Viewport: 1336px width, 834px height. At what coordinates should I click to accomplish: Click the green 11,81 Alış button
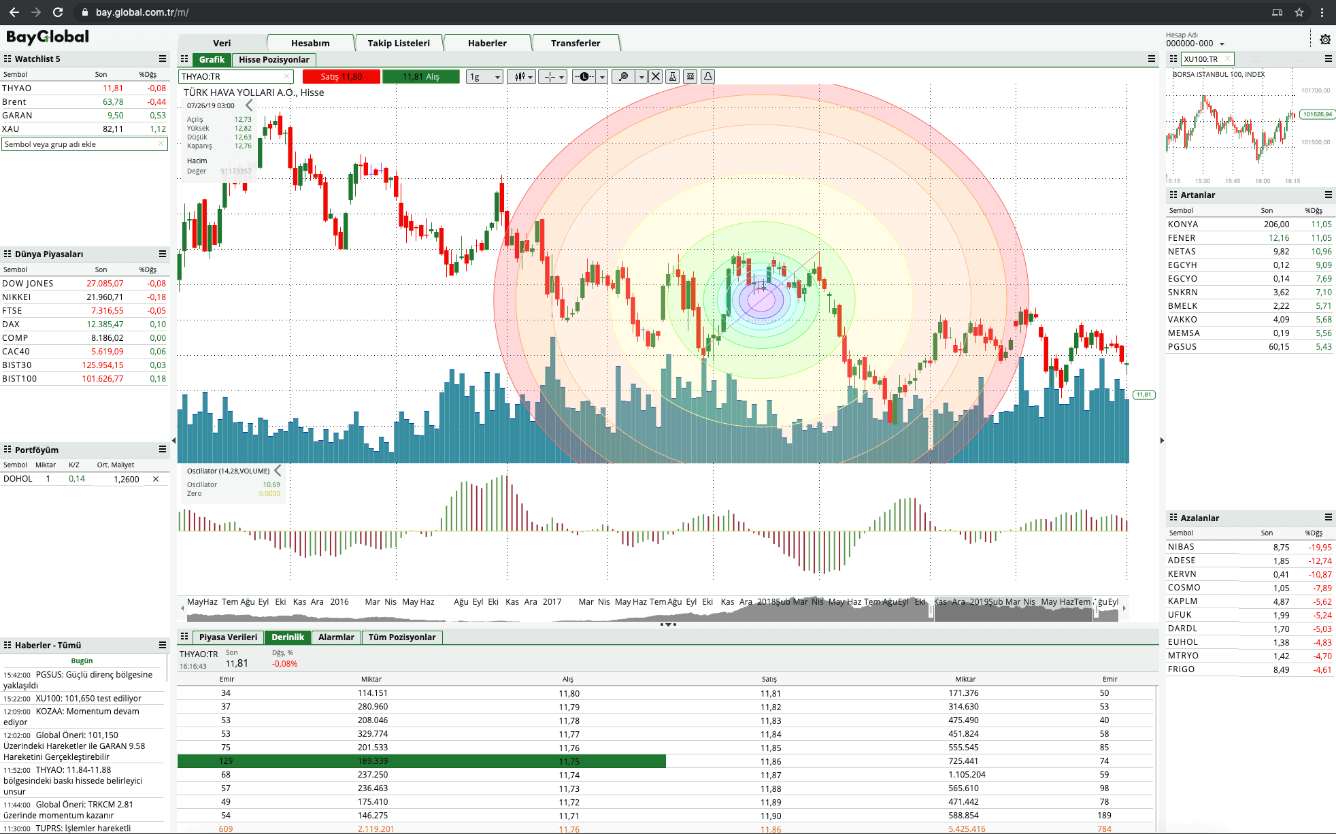421,76
